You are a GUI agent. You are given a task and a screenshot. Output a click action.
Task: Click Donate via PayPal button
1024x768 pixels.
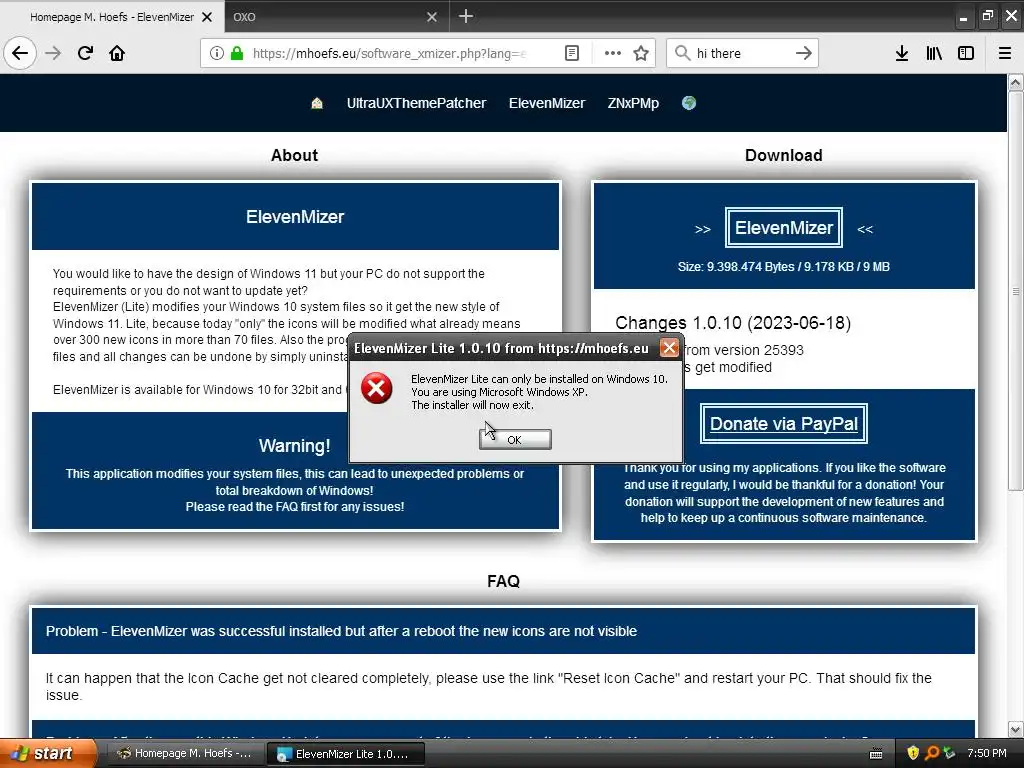pos(784,424)
